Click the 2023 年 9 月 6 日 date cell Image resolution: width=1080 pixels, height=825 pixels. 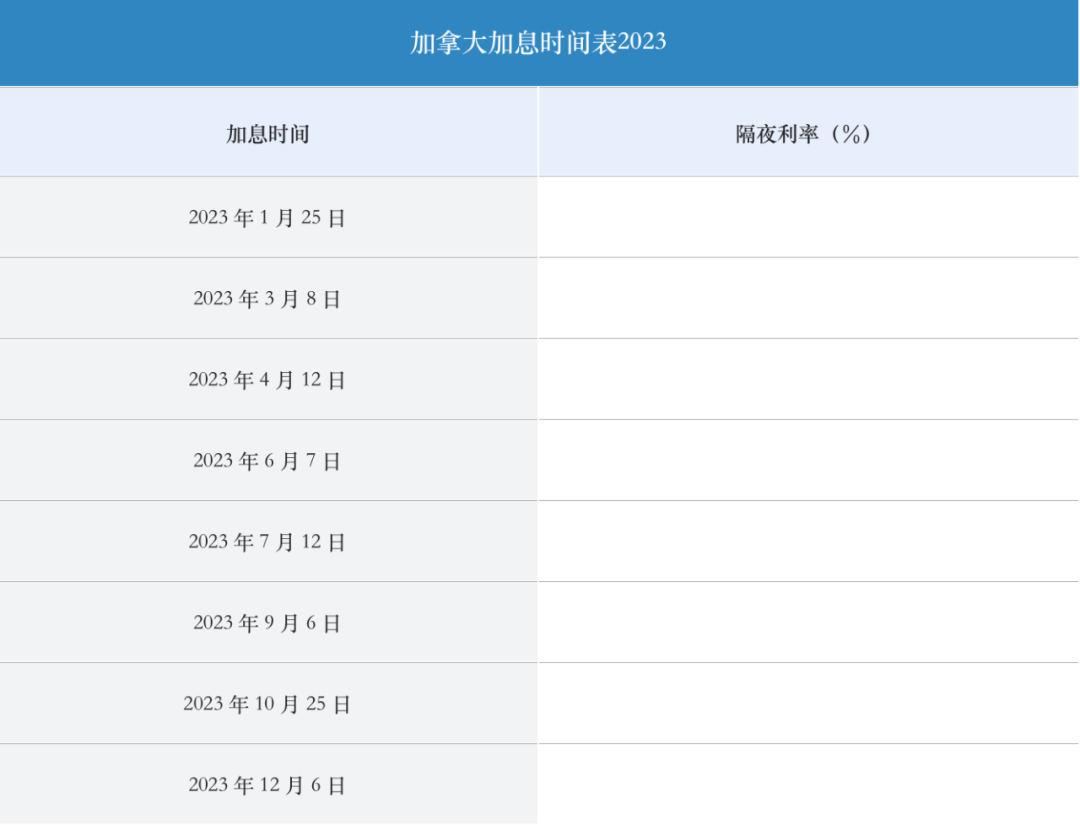[269, 623]
